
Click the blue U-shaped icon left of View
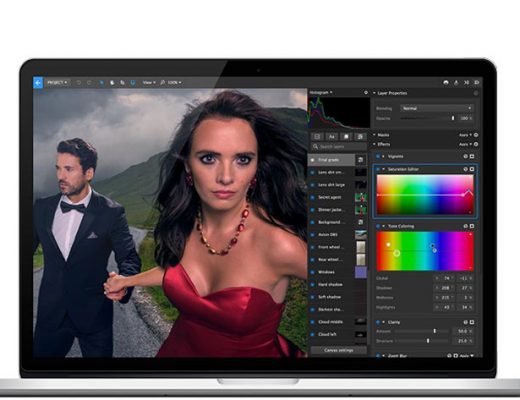133,82
